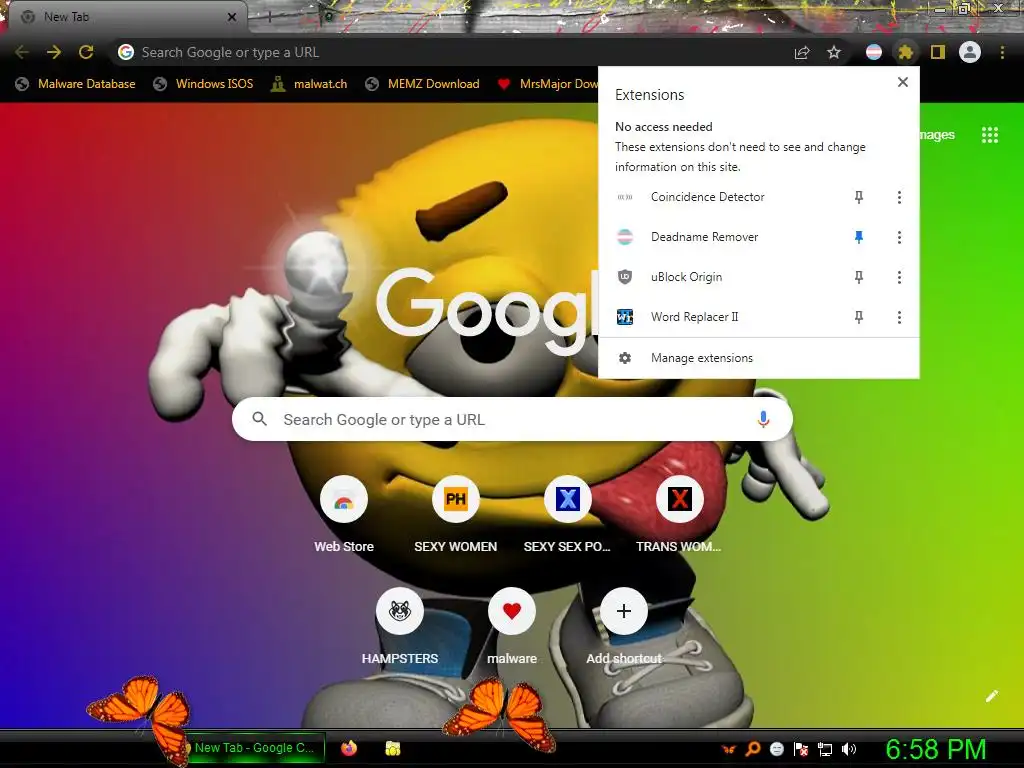Reload the page with the refresh icon

[x=86, y=52]
